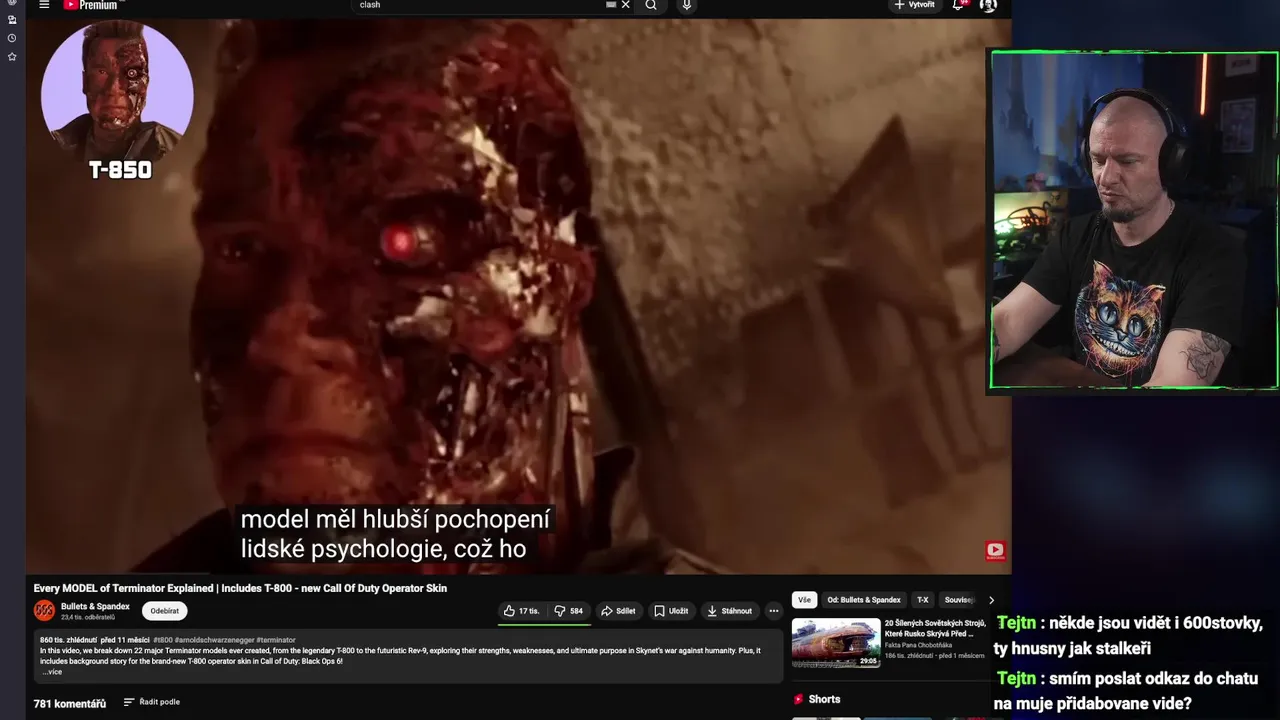Click the main video player area
The image size is (1280, 720).
(518, 296)
